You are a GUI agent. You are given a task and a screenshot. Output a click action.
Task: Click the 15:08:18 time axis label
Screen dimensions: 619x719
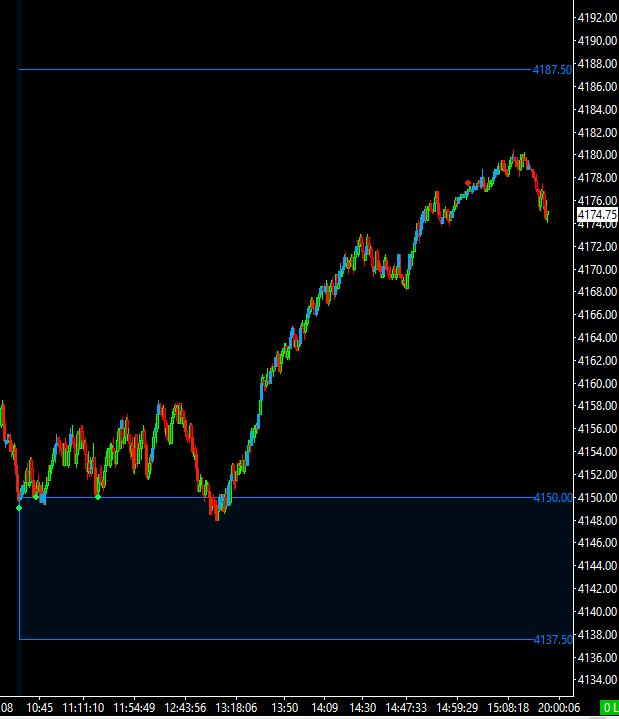click(x=508, y=708)
